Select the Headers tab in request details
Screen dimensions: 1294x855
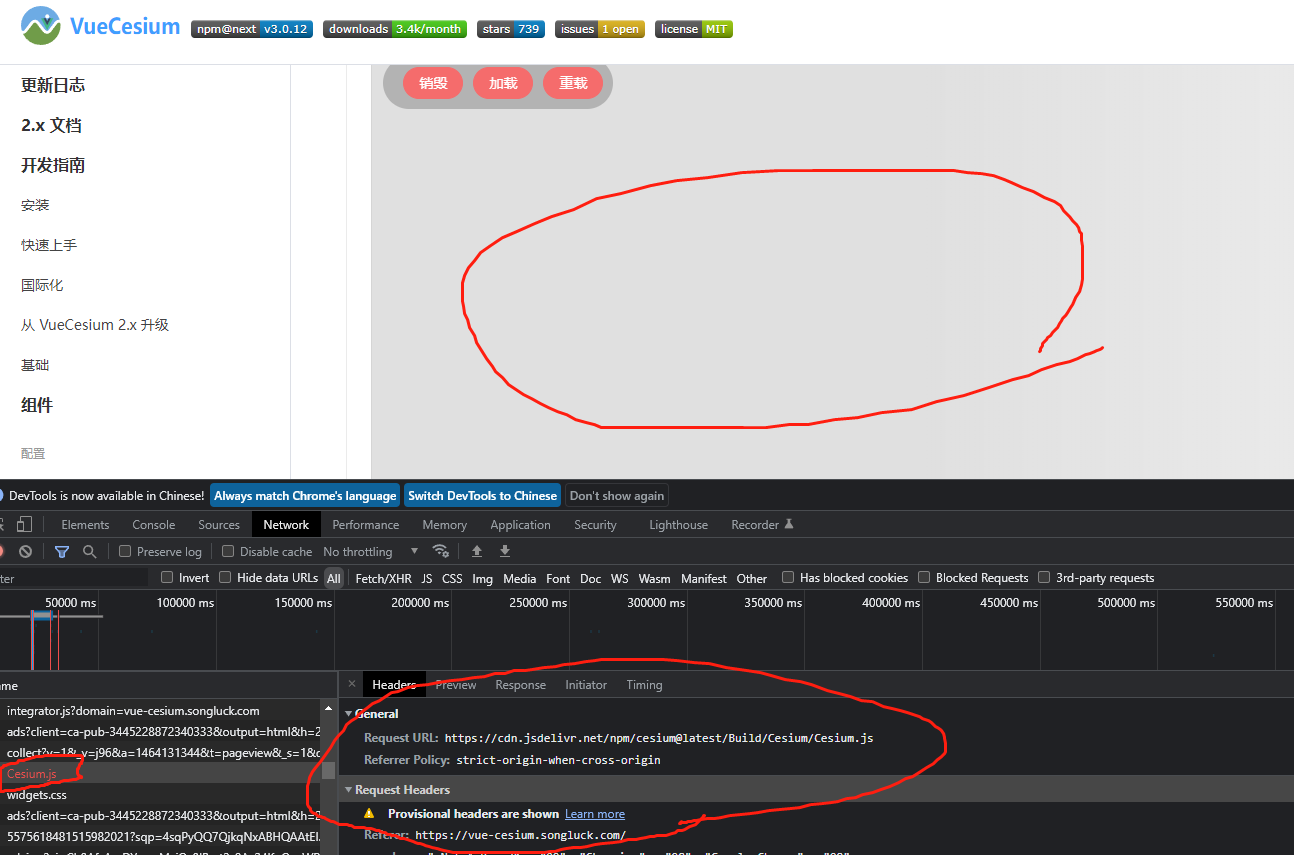pyautogui.click(x=394, y=684)
